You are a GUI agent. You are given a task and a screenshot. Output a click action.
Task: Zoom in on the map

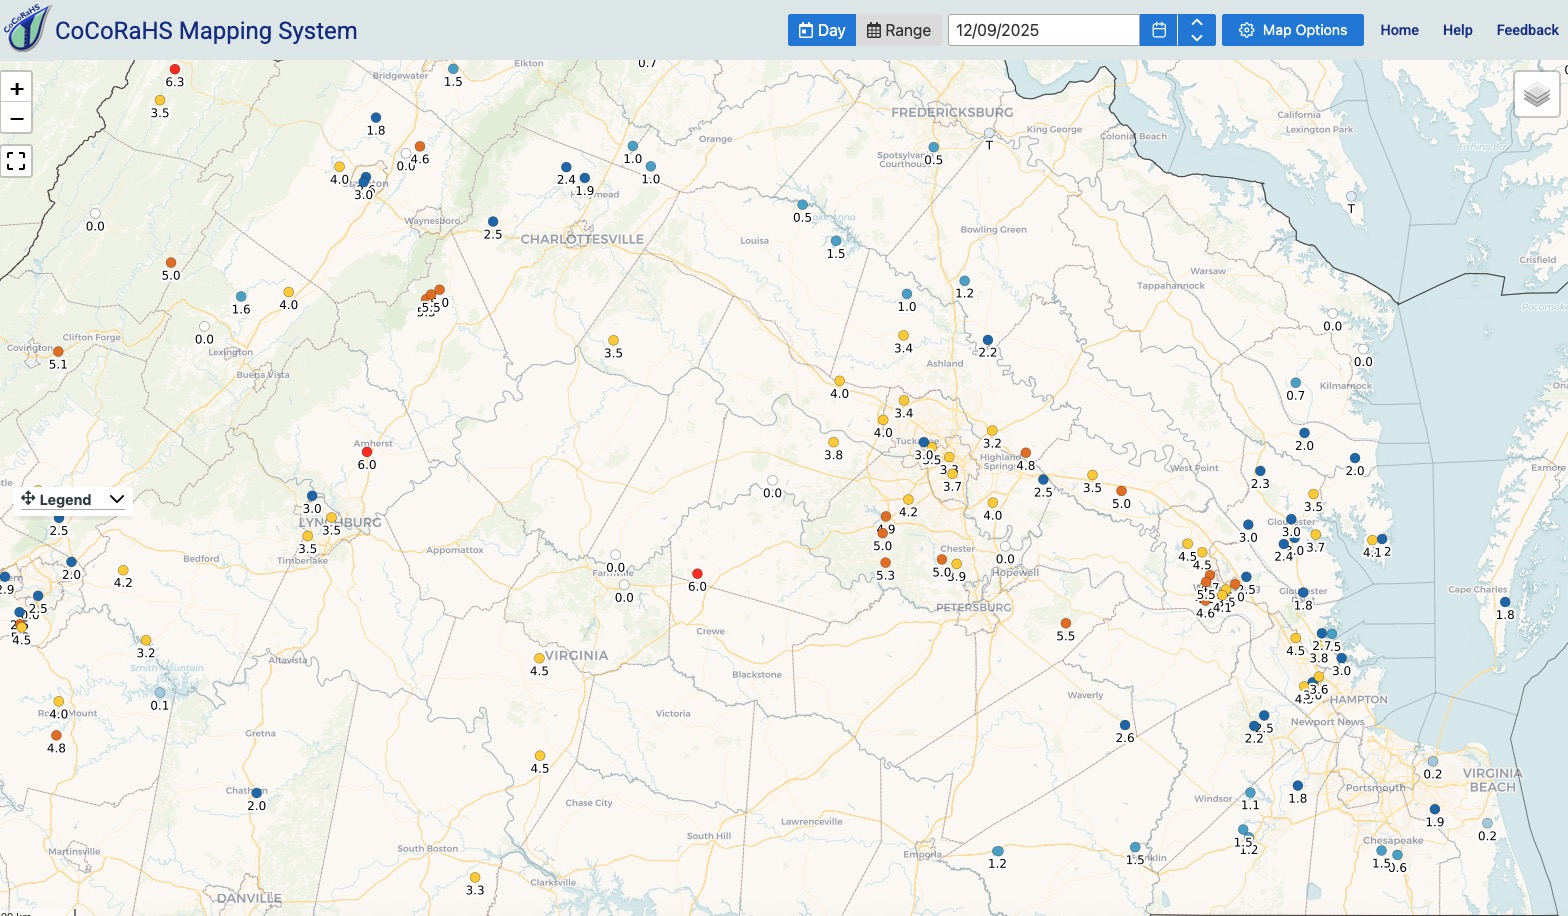pyautogui.click(x=16, y=88)
